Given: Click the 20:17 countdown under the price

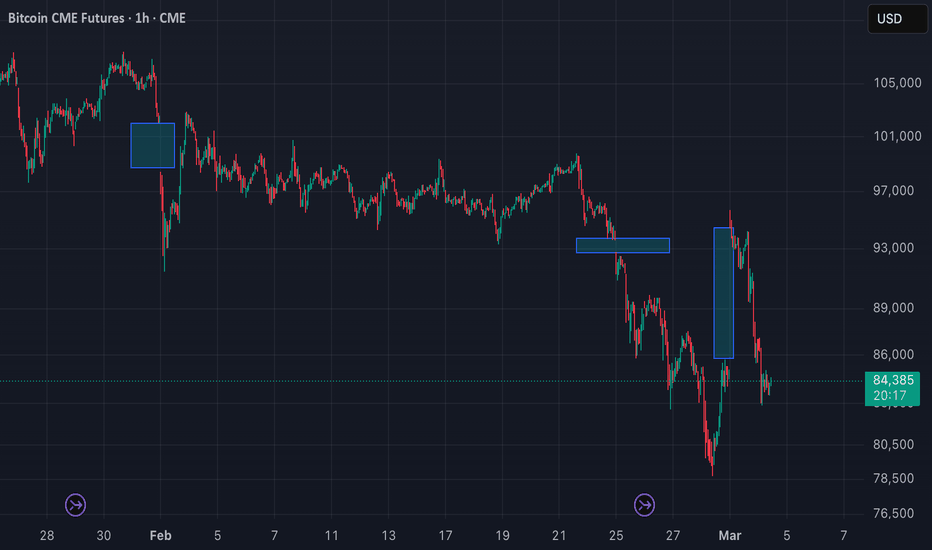Looking at the screenshot, I should (x=890, y=396).
